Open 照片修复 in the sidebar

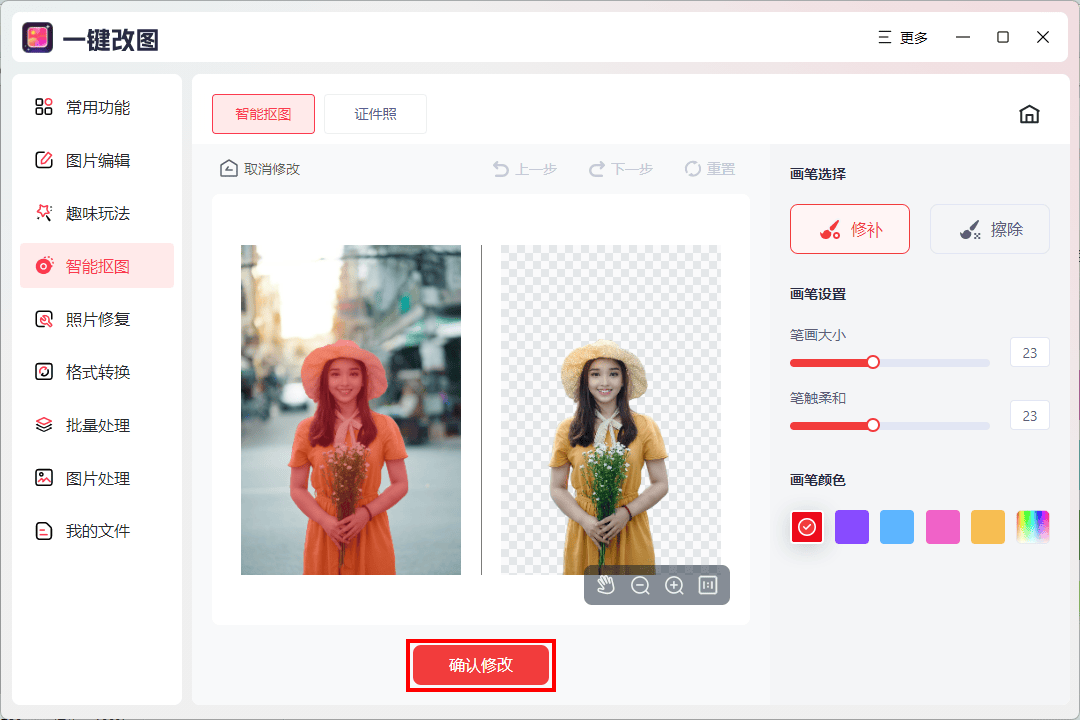click(x=96, y=320)
